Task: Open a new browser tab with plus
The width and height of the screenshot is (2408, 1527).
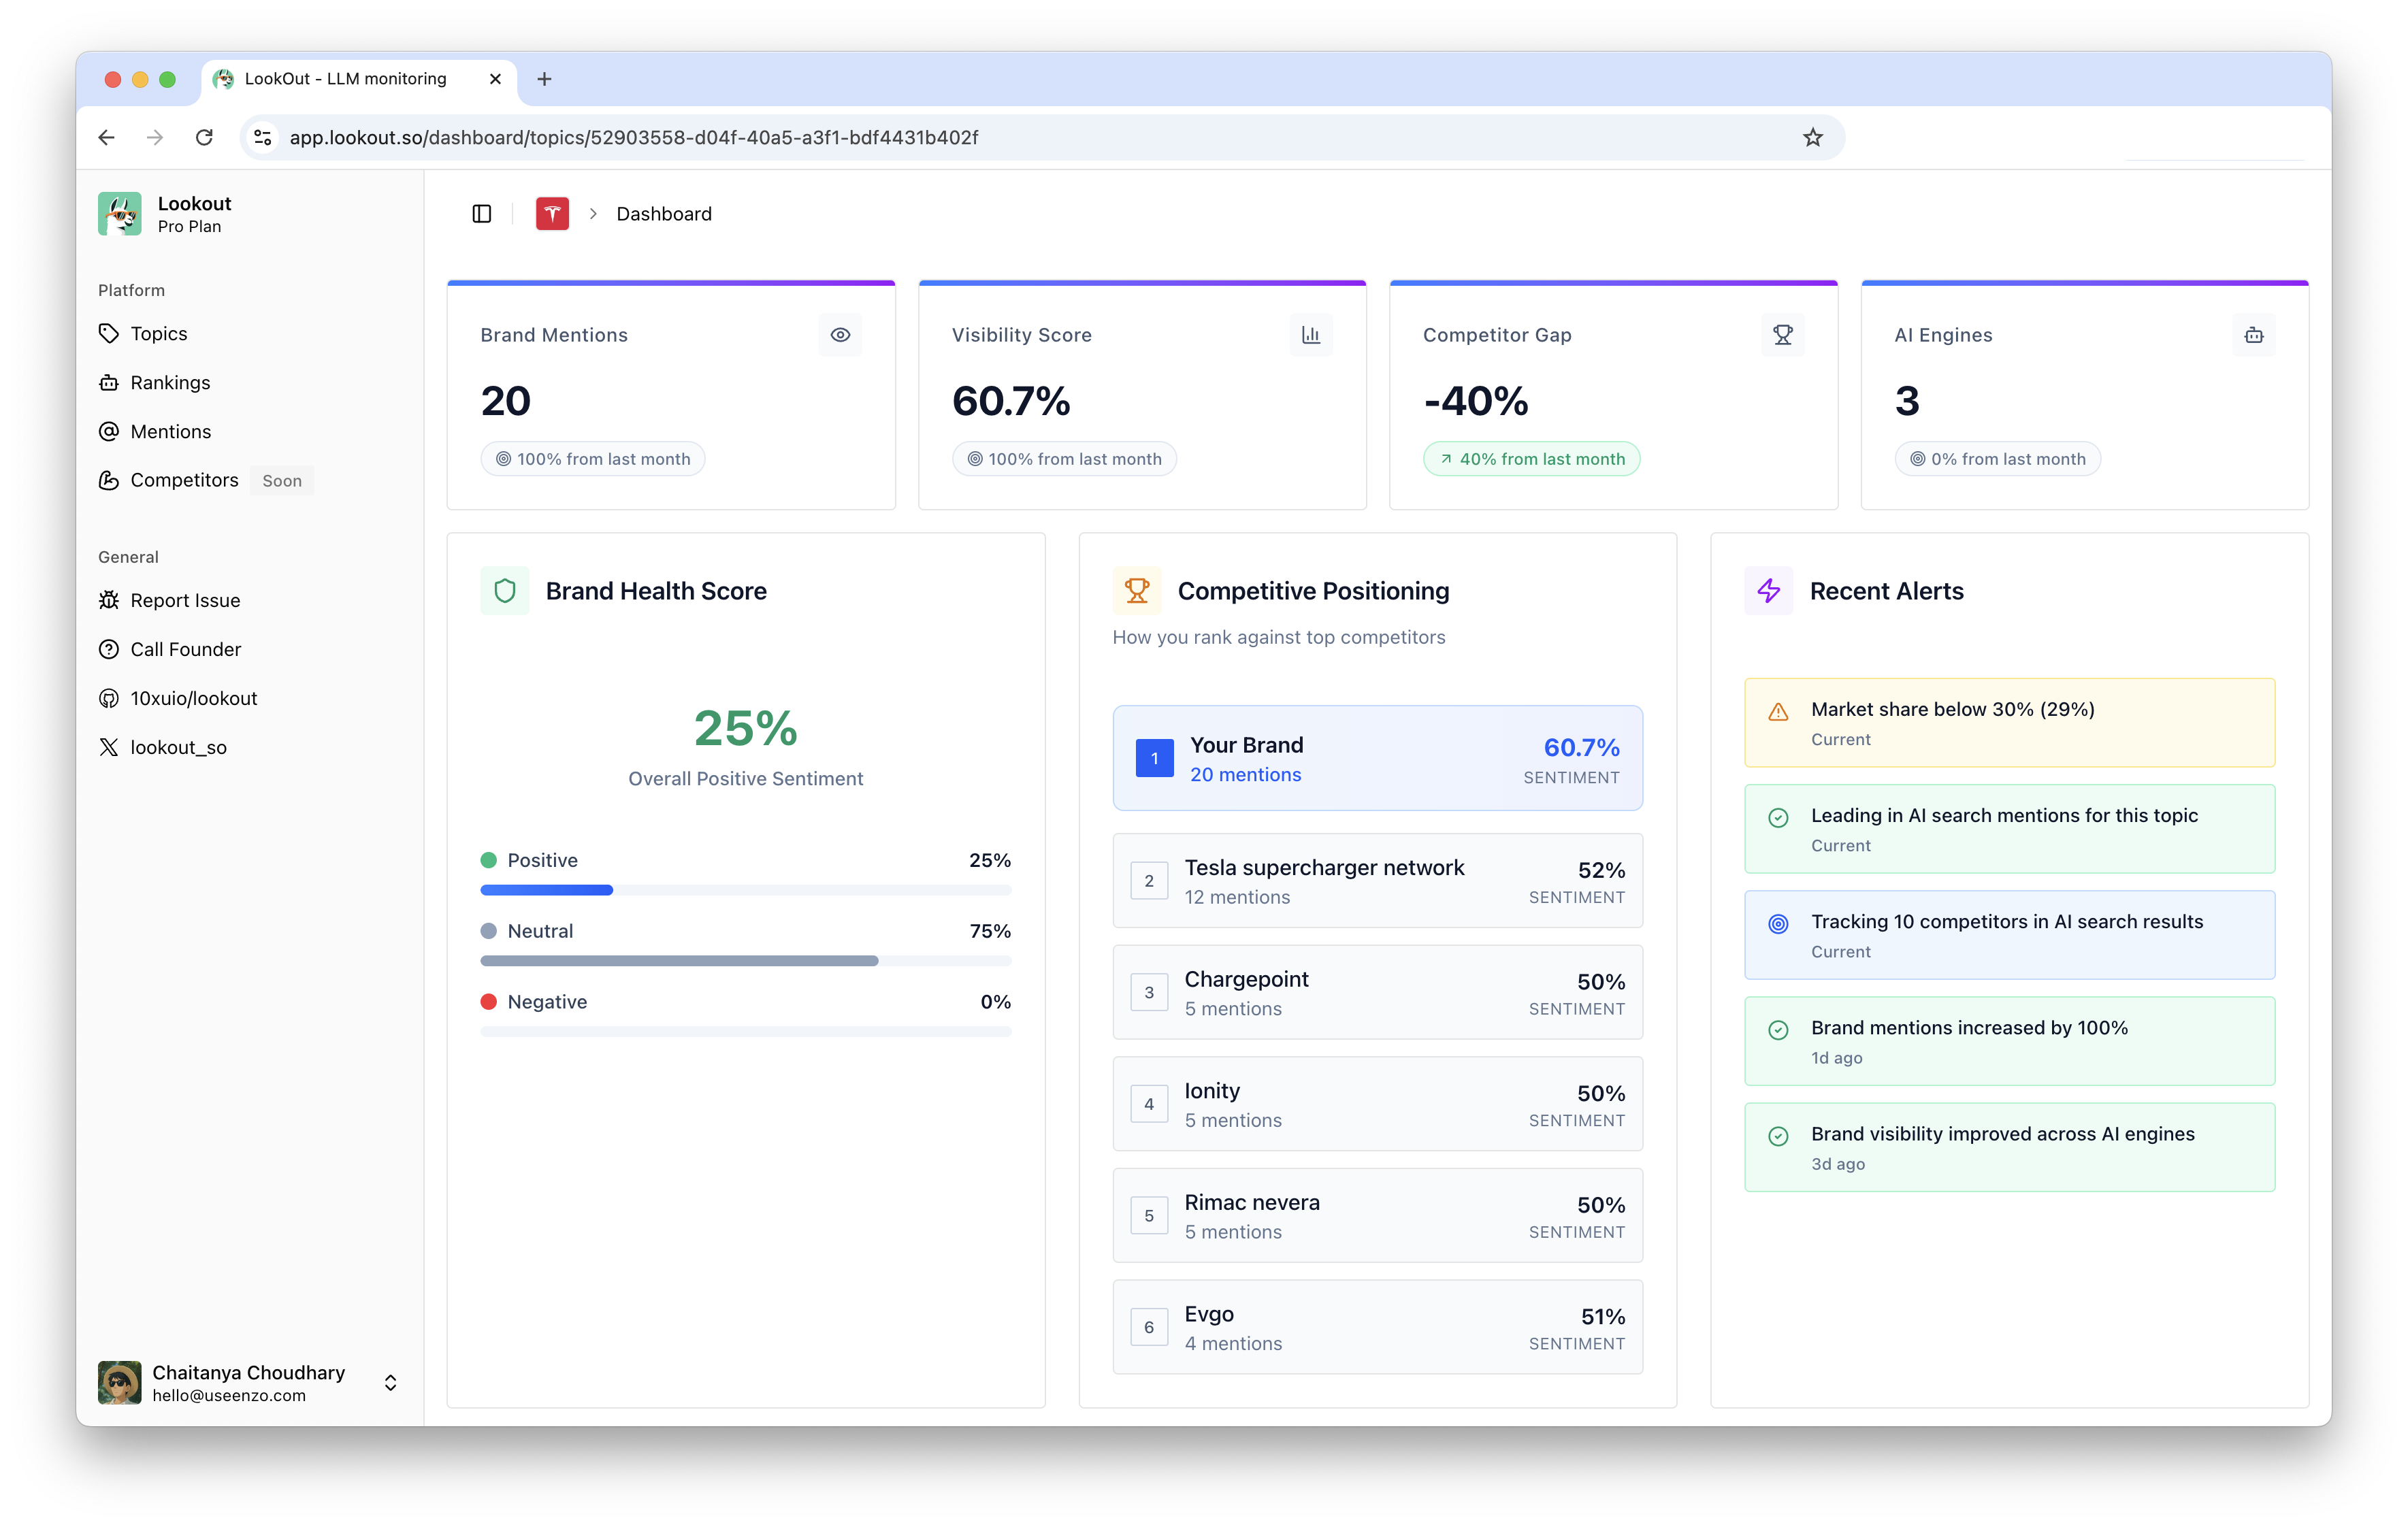Action: coord(544,79)
